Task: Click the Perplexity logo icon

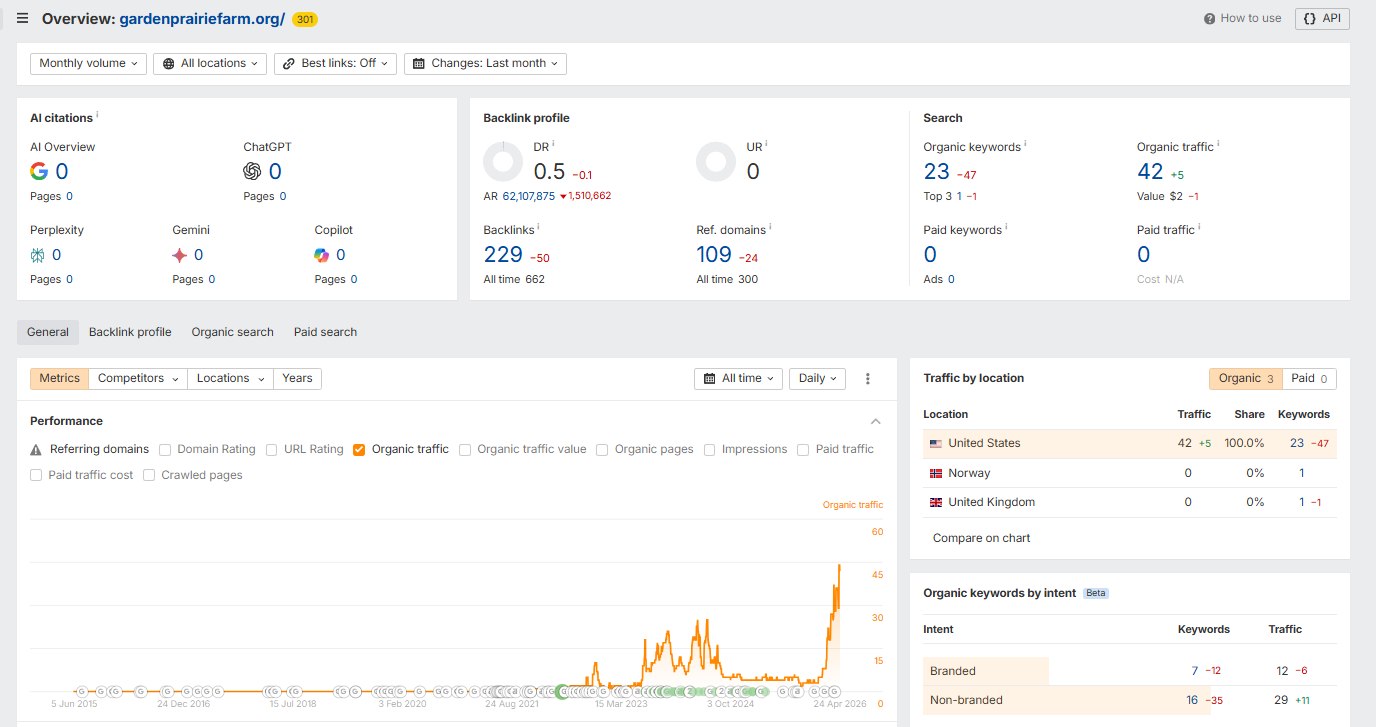Action: click(38, 255)
